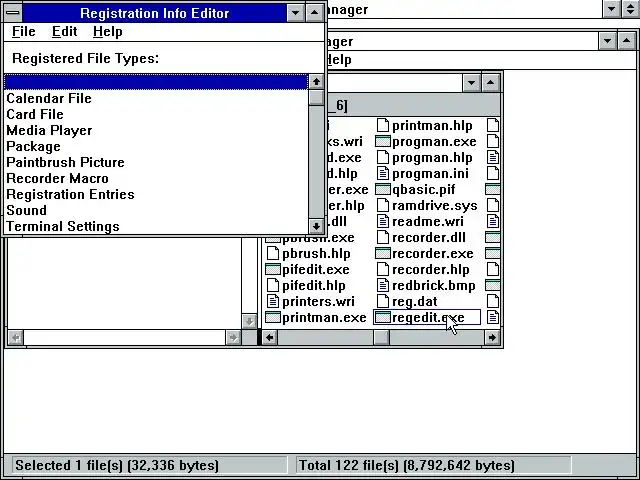640x480 pixels.
Task: Click directory tree pane right scroll arrow
Action: pos(233,338)
